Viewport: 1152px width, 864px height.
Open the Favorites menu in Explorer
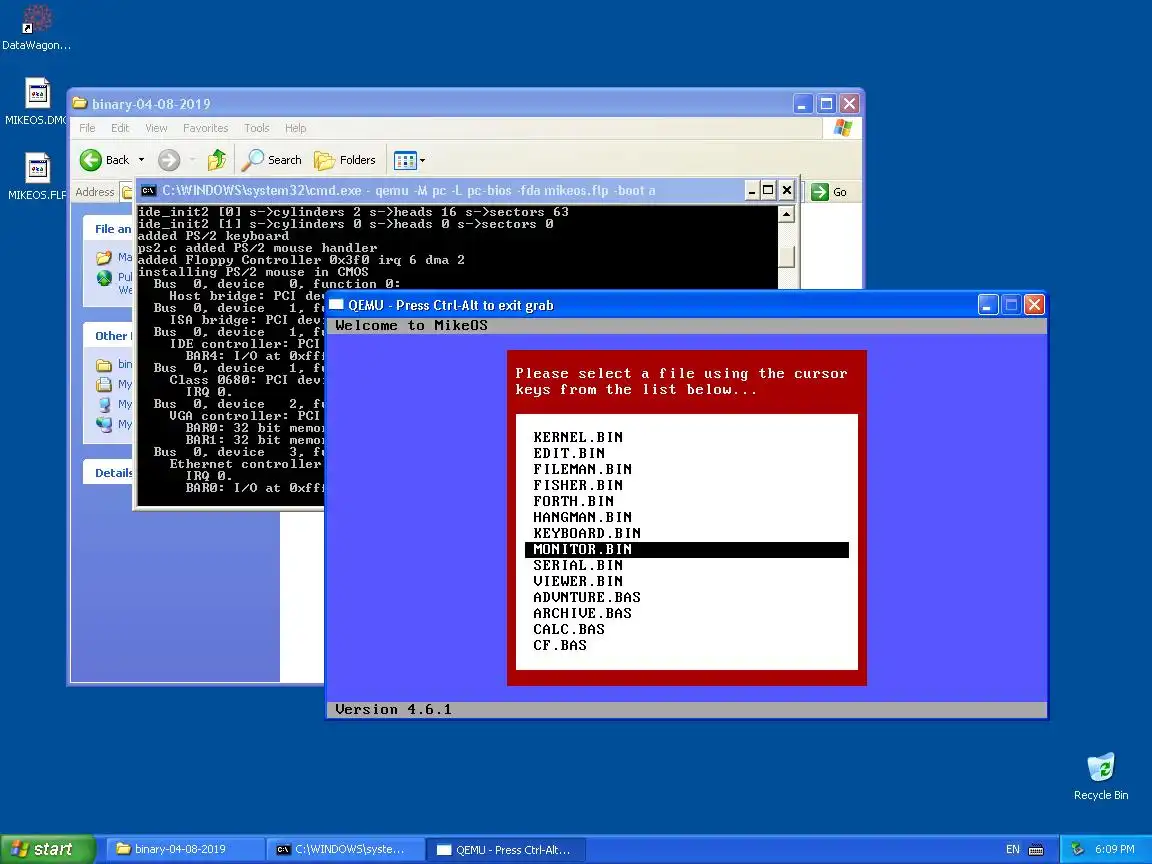(x=205, y=128)
